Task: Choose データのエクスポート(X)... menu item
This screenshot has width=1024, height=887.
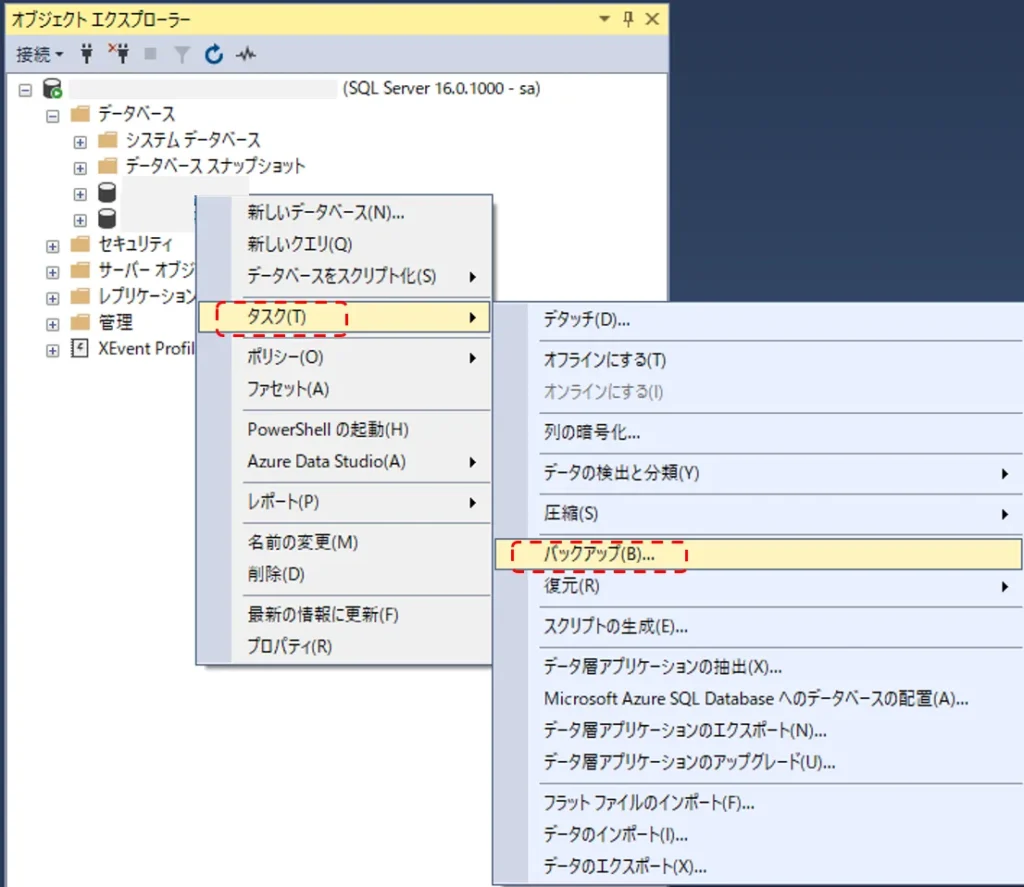Action: 625,865
